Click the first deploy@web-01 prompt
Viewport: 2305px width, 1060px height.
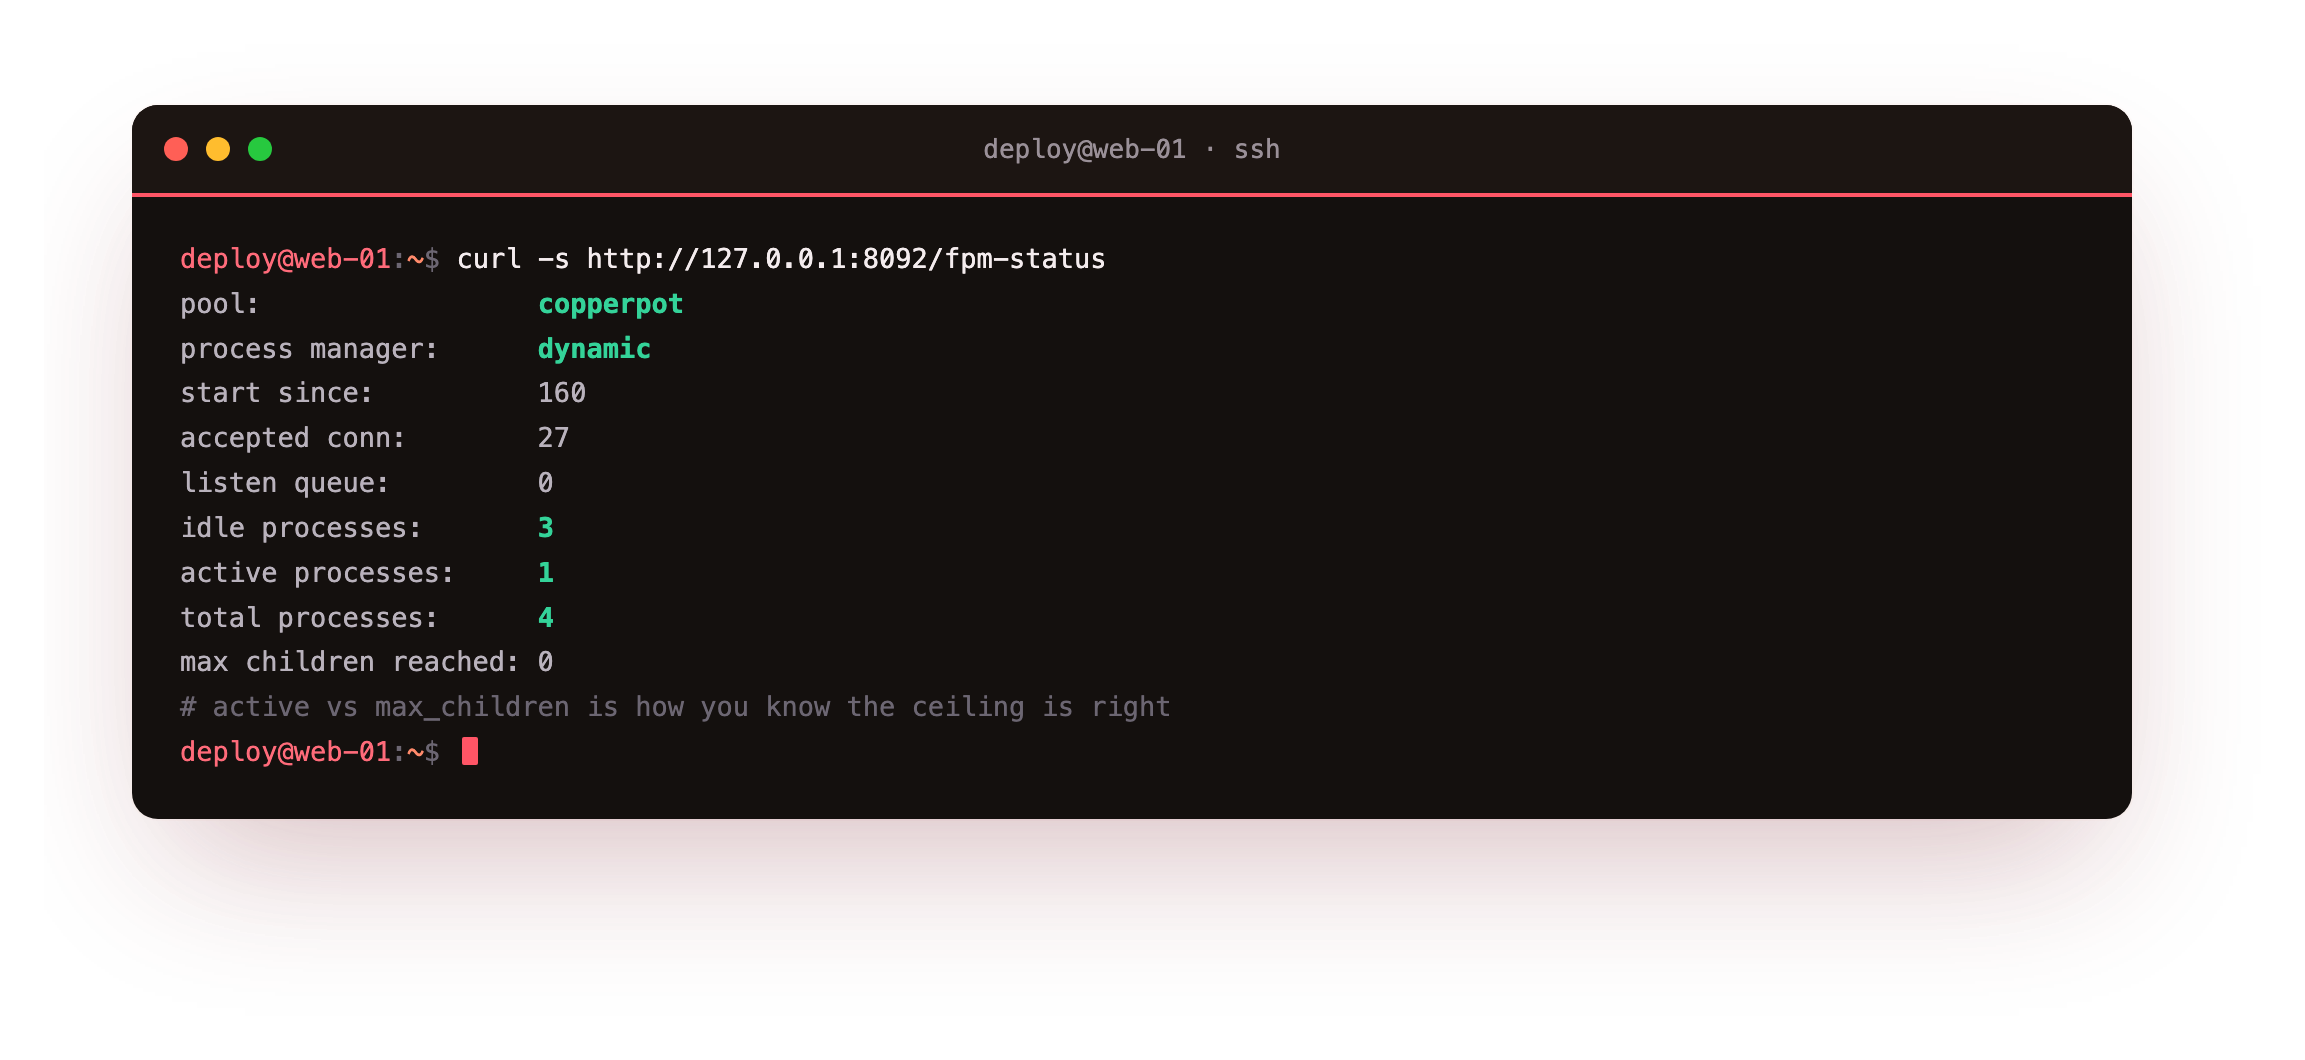(309, 259)
